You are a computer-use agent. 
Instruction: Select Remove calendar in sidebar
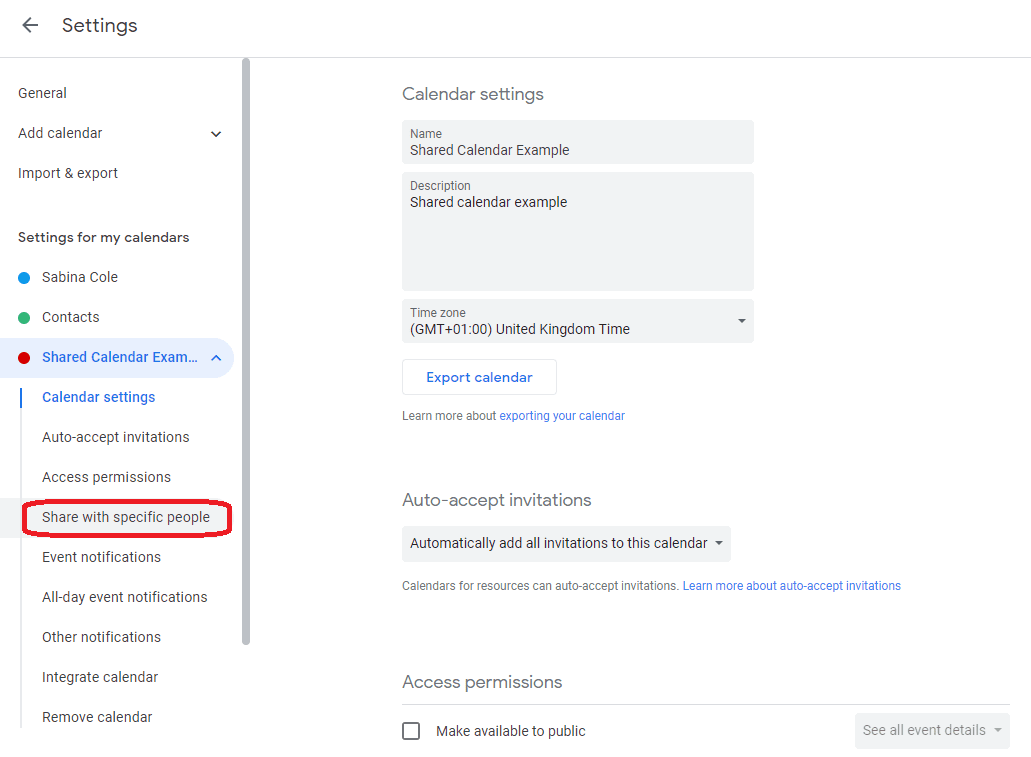coord(97,717)
